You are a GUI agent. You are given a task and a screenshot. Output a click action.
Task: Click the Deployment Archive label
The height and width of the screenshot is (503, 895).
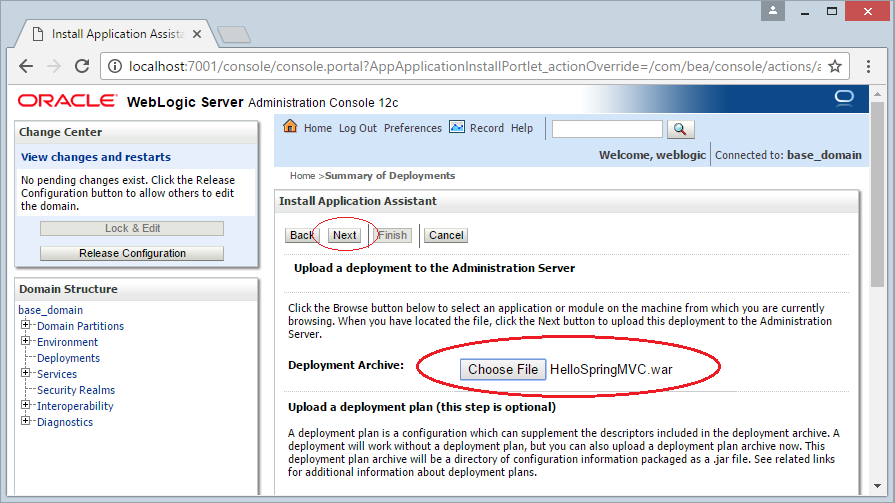[346, 365]
